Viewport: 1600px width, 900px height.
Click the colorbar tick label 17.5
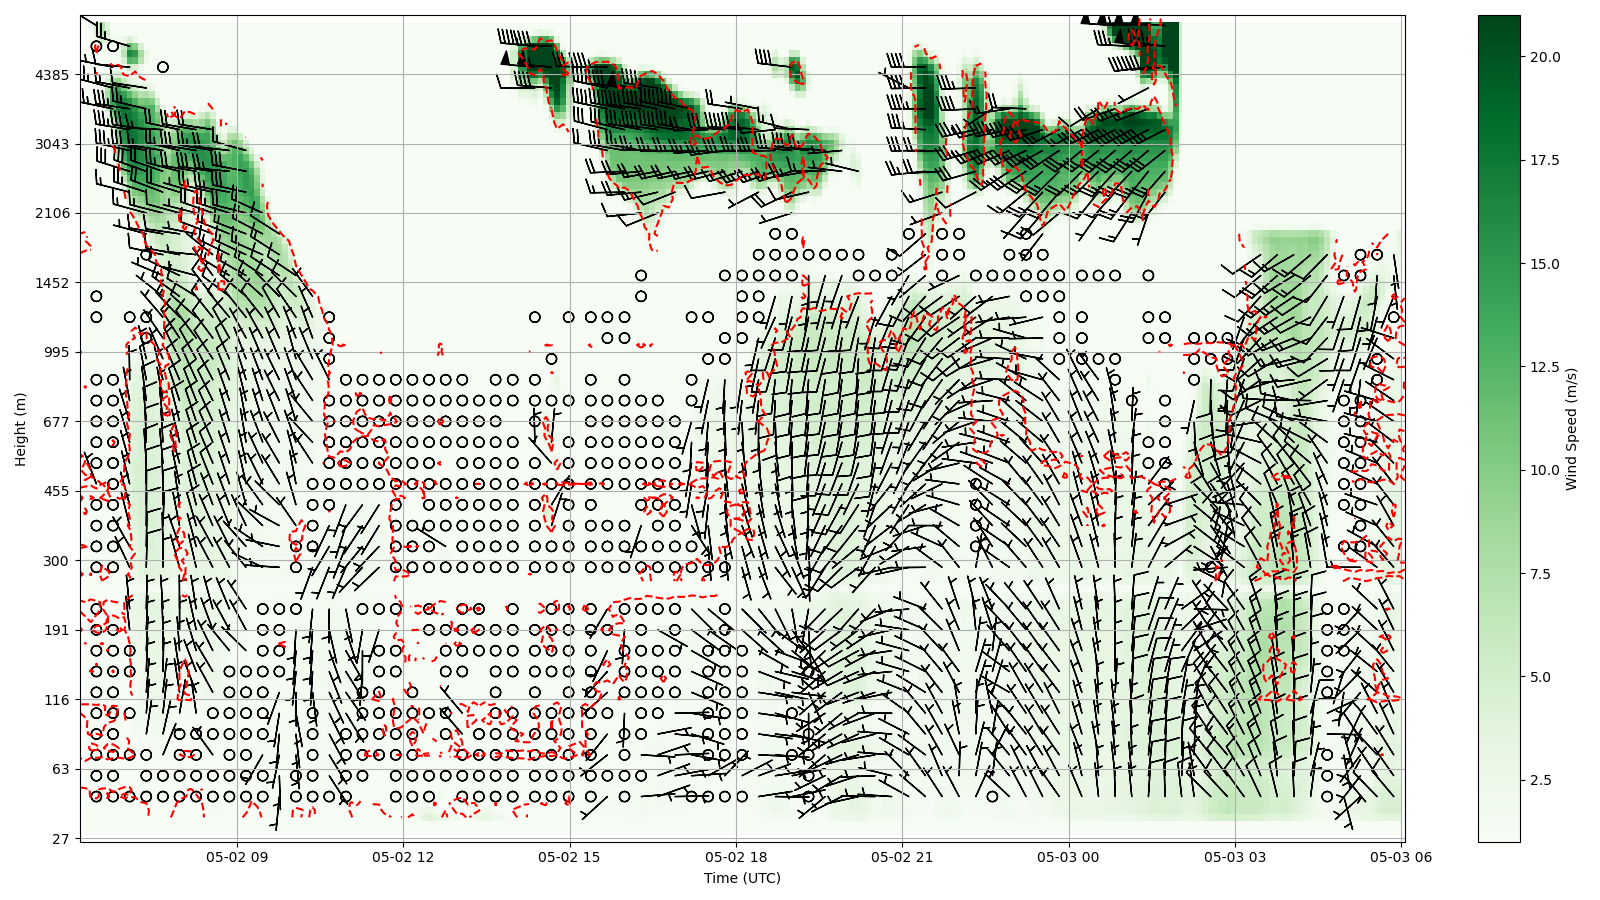(1544, 160)
